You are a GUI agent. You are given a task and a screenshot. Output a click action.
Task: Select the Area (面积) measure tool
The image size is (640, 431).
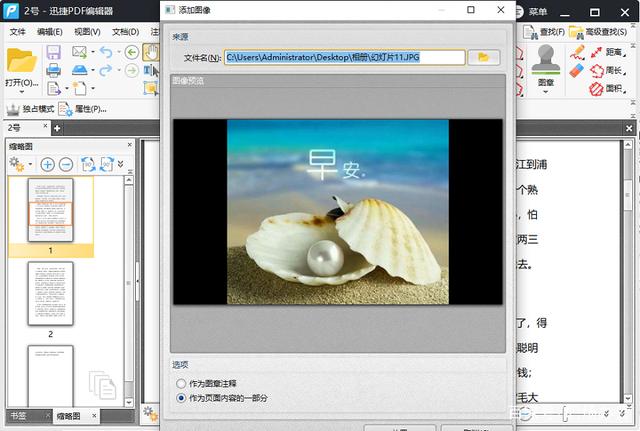pyautogui.click(x=608, y=88)
